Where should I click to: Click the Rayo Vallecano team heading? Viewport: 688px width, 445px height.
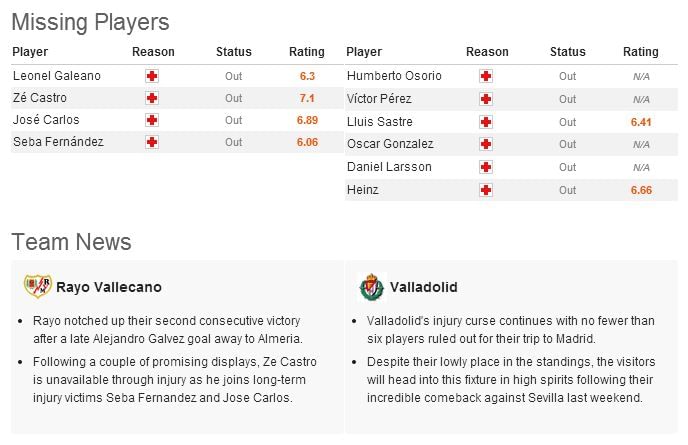(109, 287)
